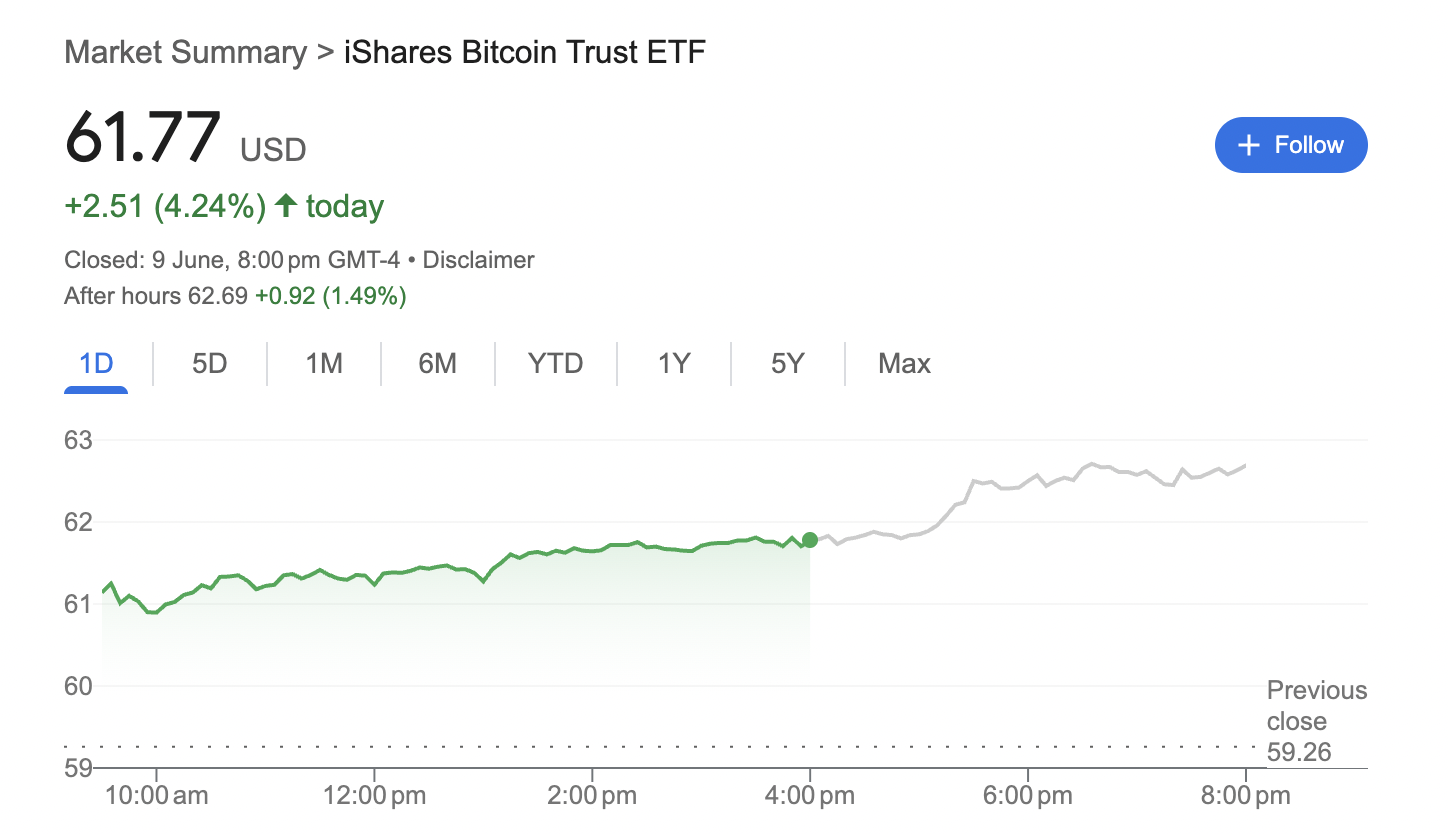Open the YTD chart view
1448x834 pixels.
point(555,364)
